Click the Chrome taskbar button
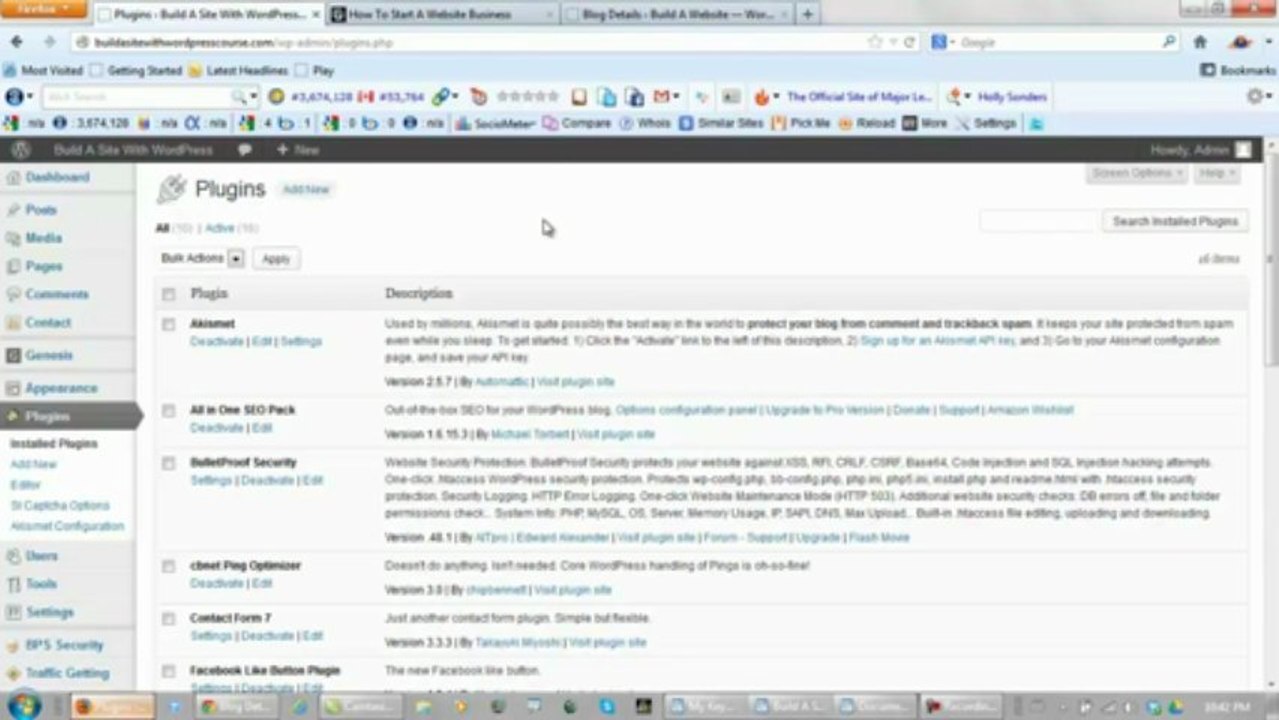 235,706
